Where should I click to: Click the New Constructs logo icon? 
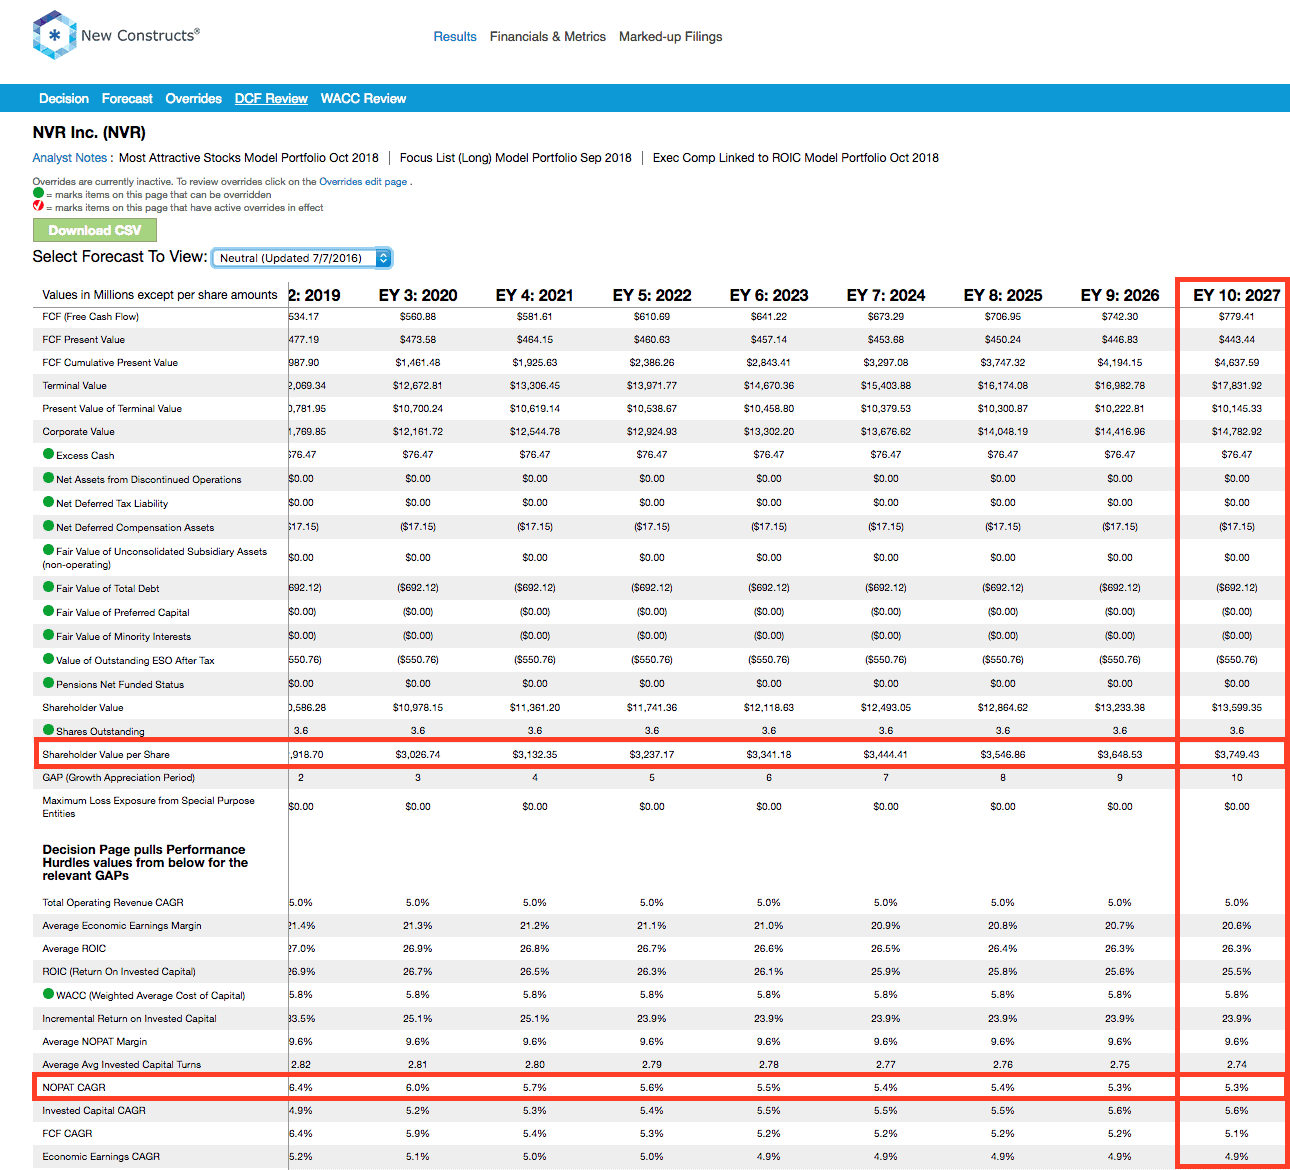pos(54,35)
